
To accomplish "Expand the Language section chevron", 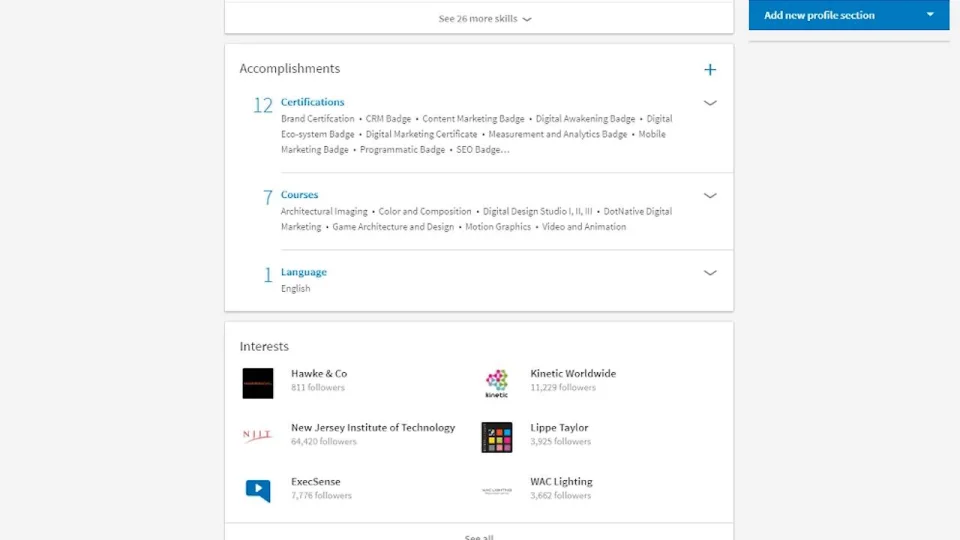I will [710, 273].
